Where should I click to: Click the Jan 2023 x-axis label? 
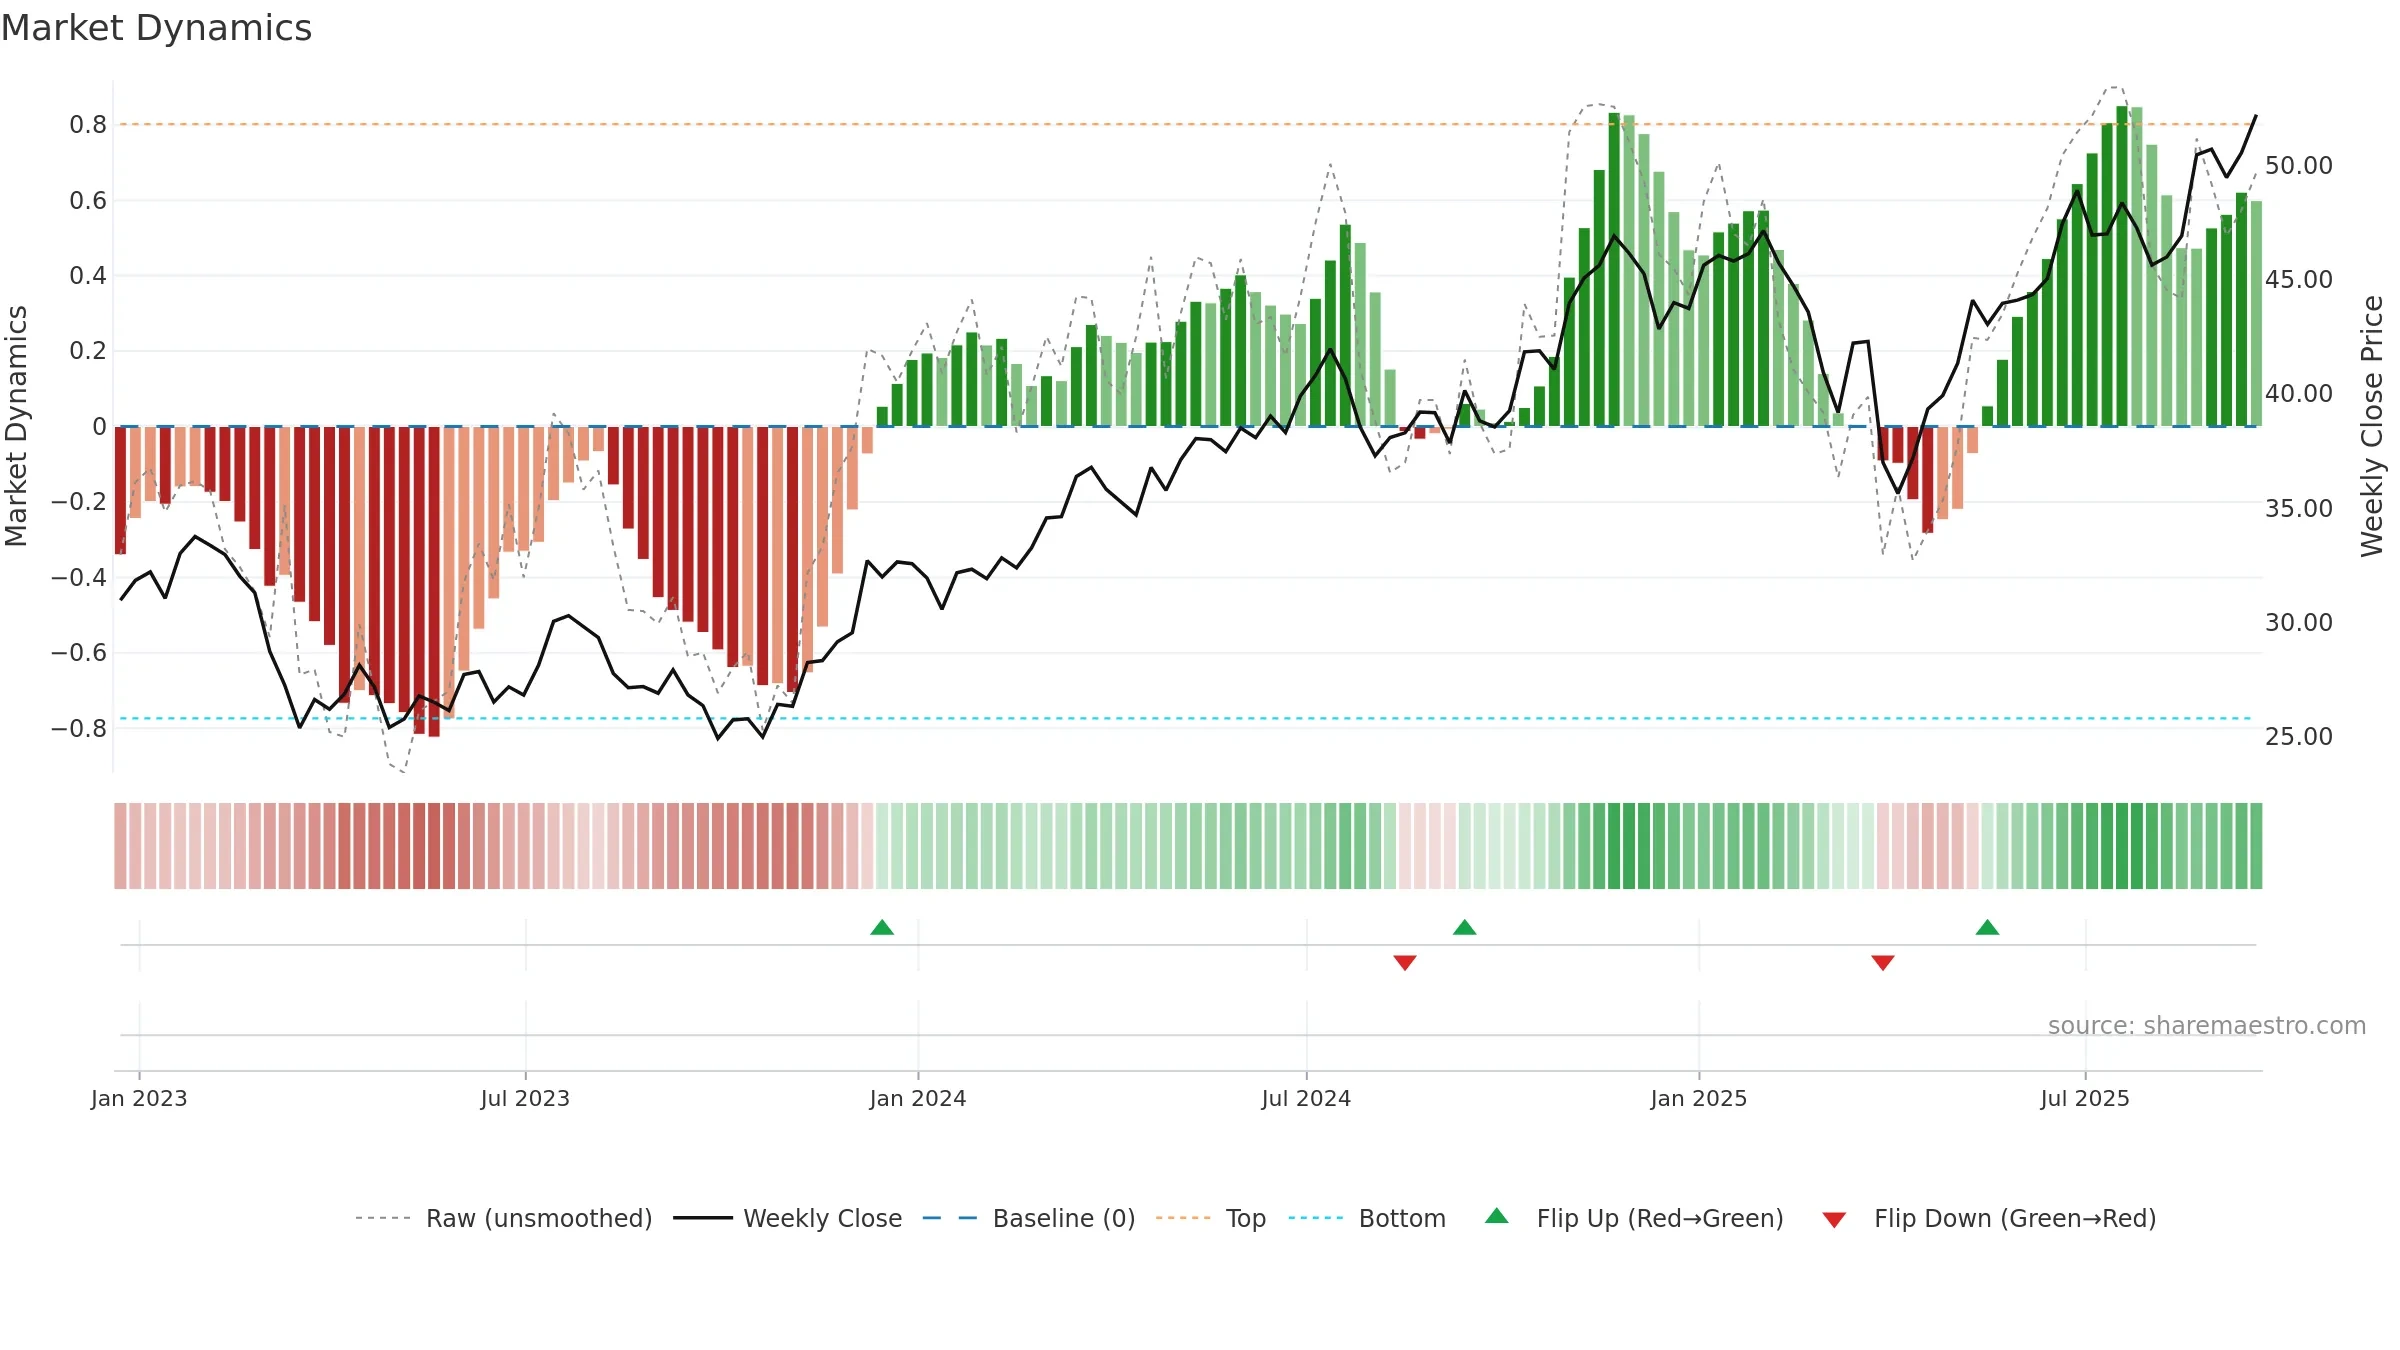(x=139, y=1098)
